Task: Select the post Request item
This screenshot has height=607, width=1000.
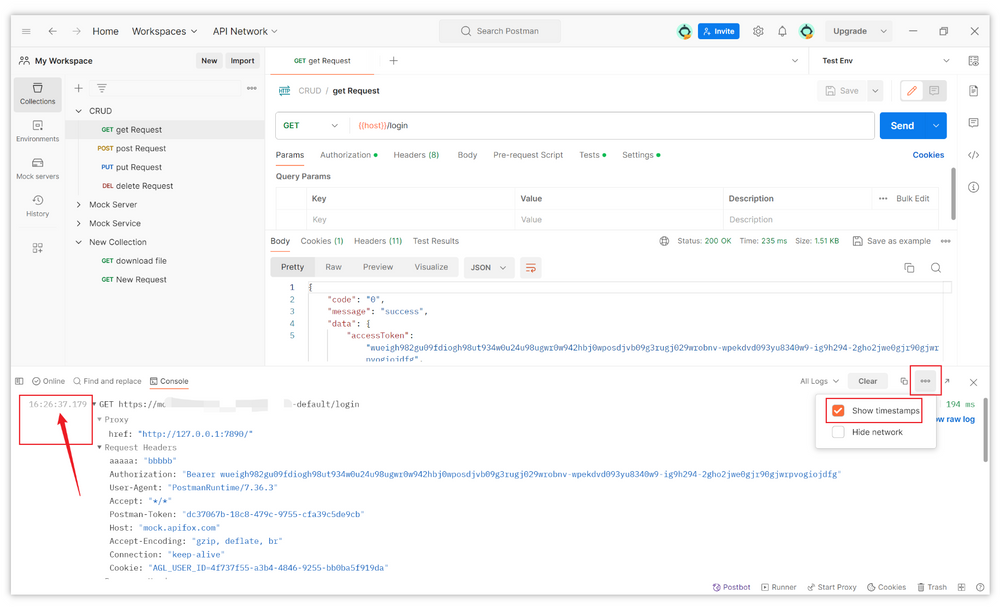Action: point(140,148)
